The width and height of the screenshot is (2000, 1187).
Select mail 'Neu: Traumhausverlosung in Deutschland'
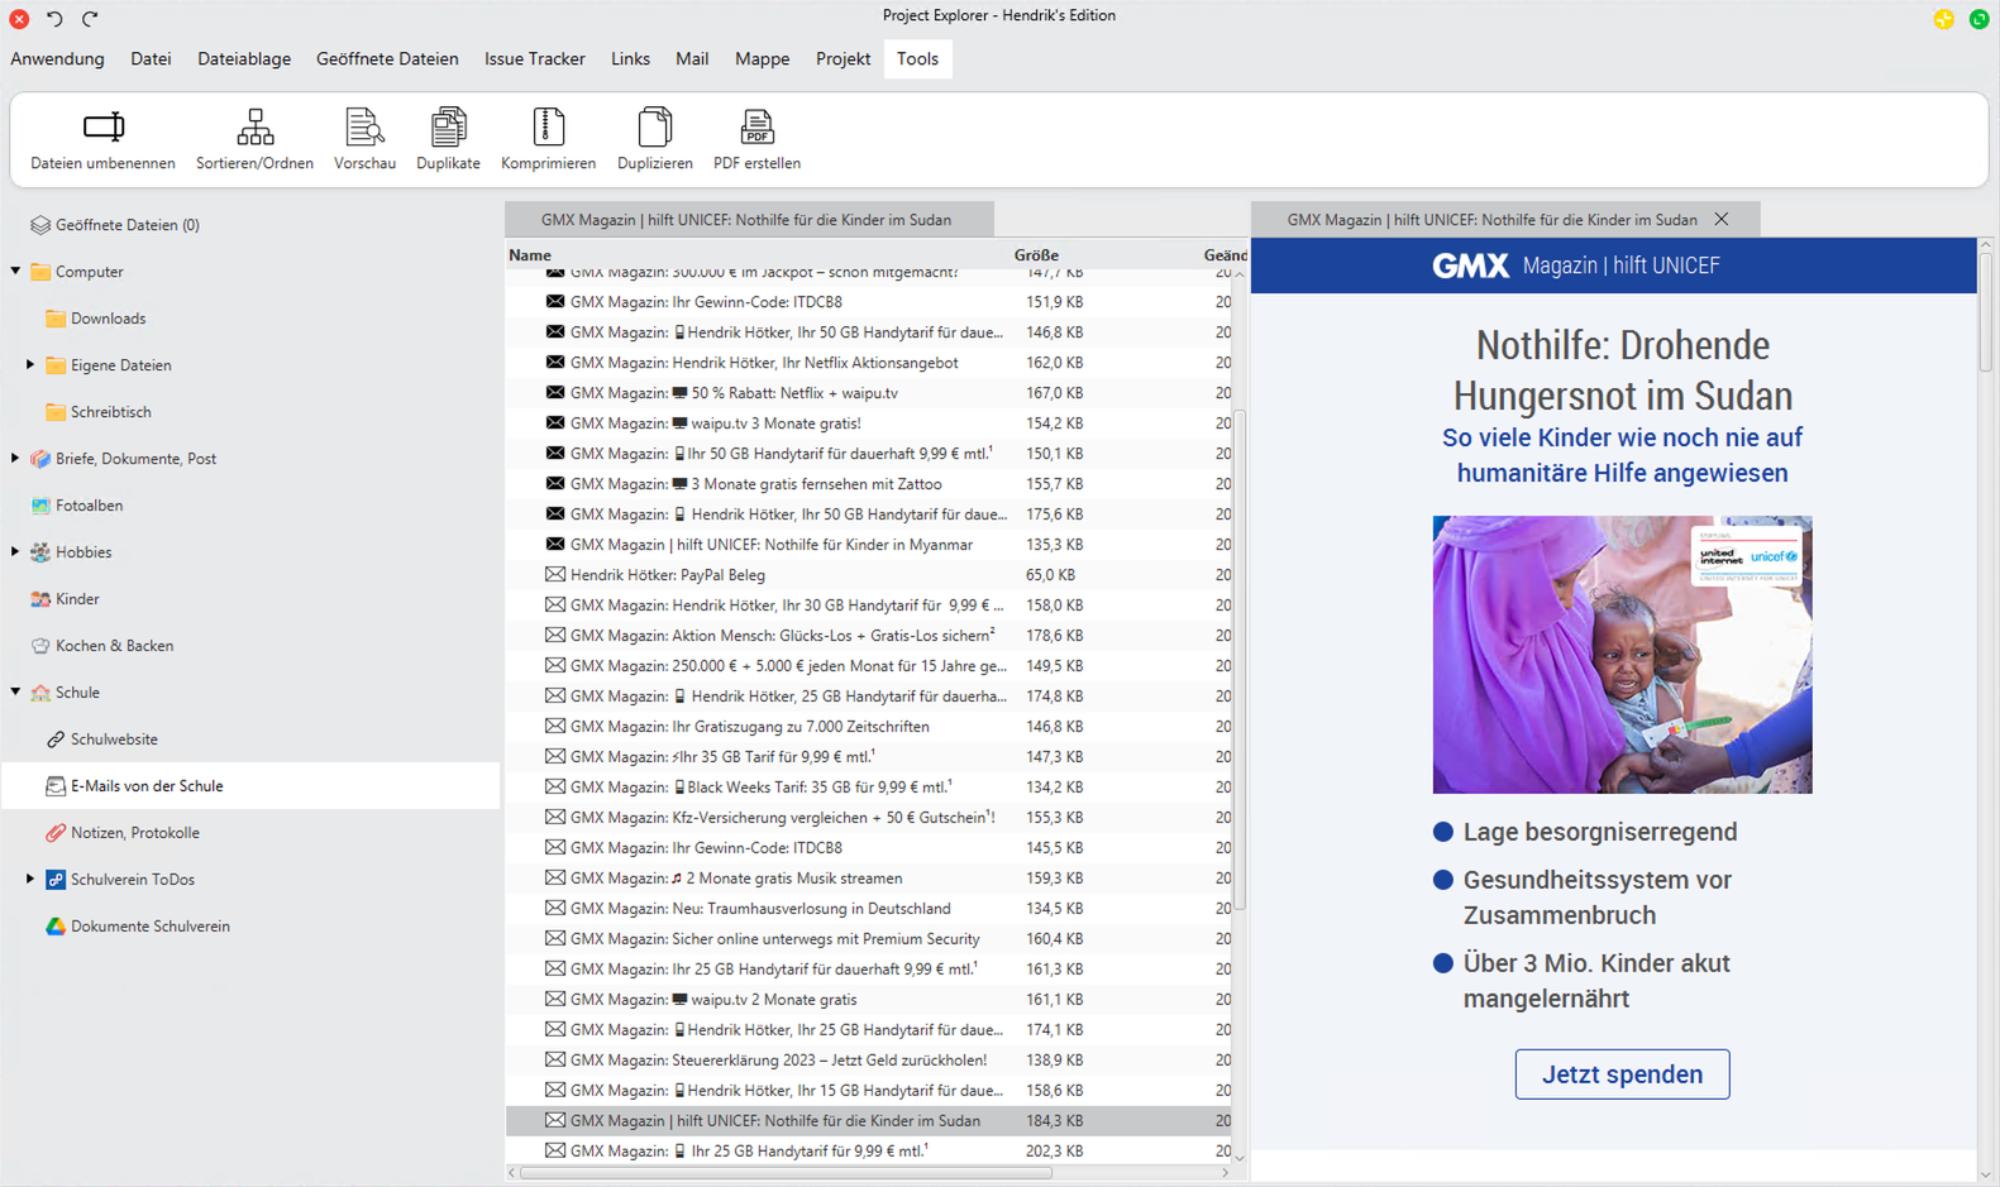(868, 908)
